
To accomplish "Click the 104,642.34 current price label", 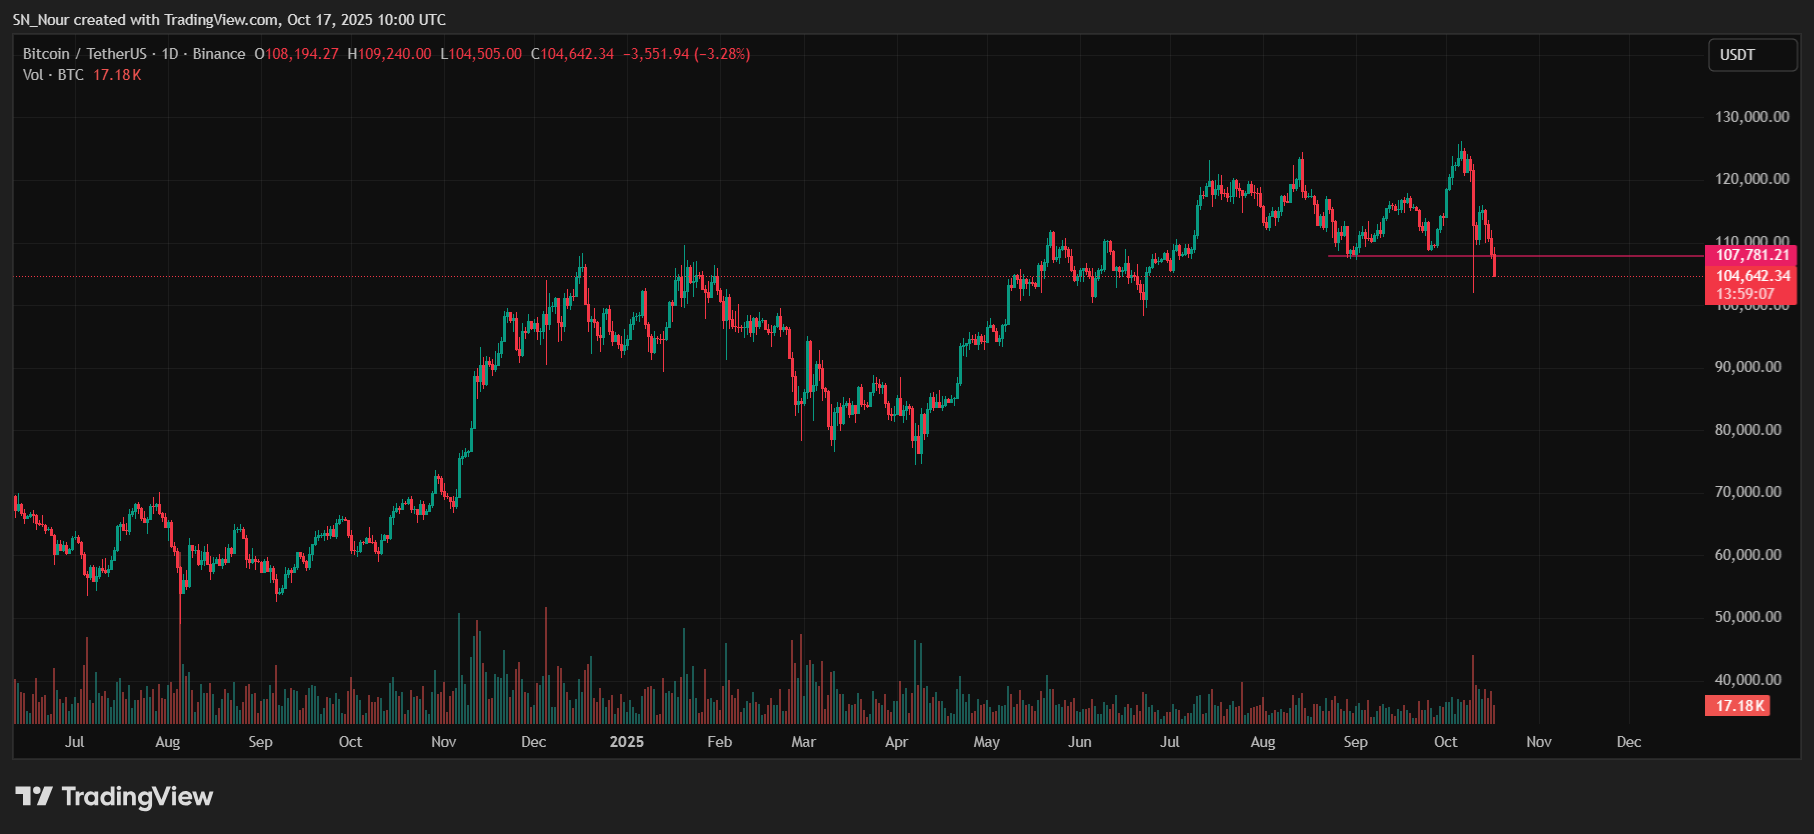I will [1752, 276].
